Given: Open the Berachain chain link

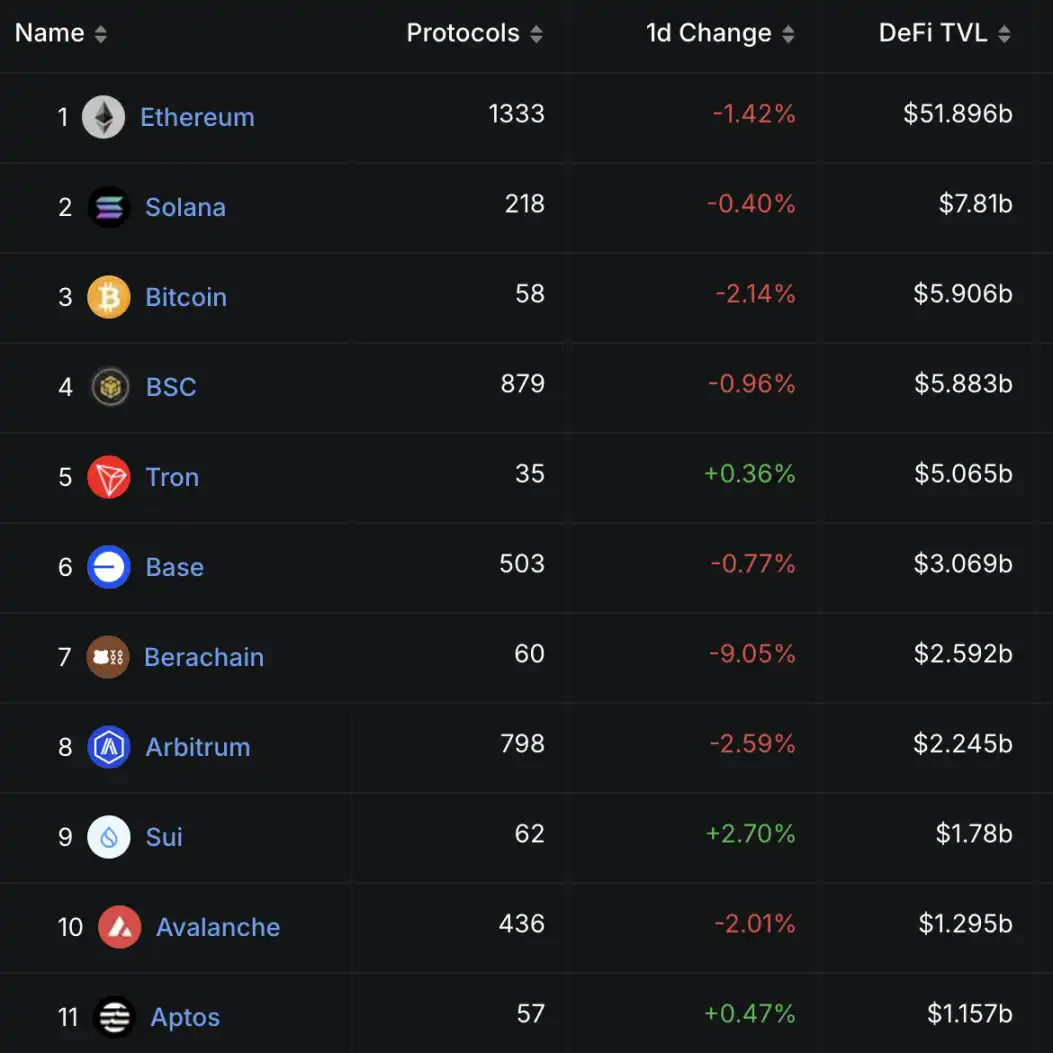Looking at the screenshot, I should point(204,657).
